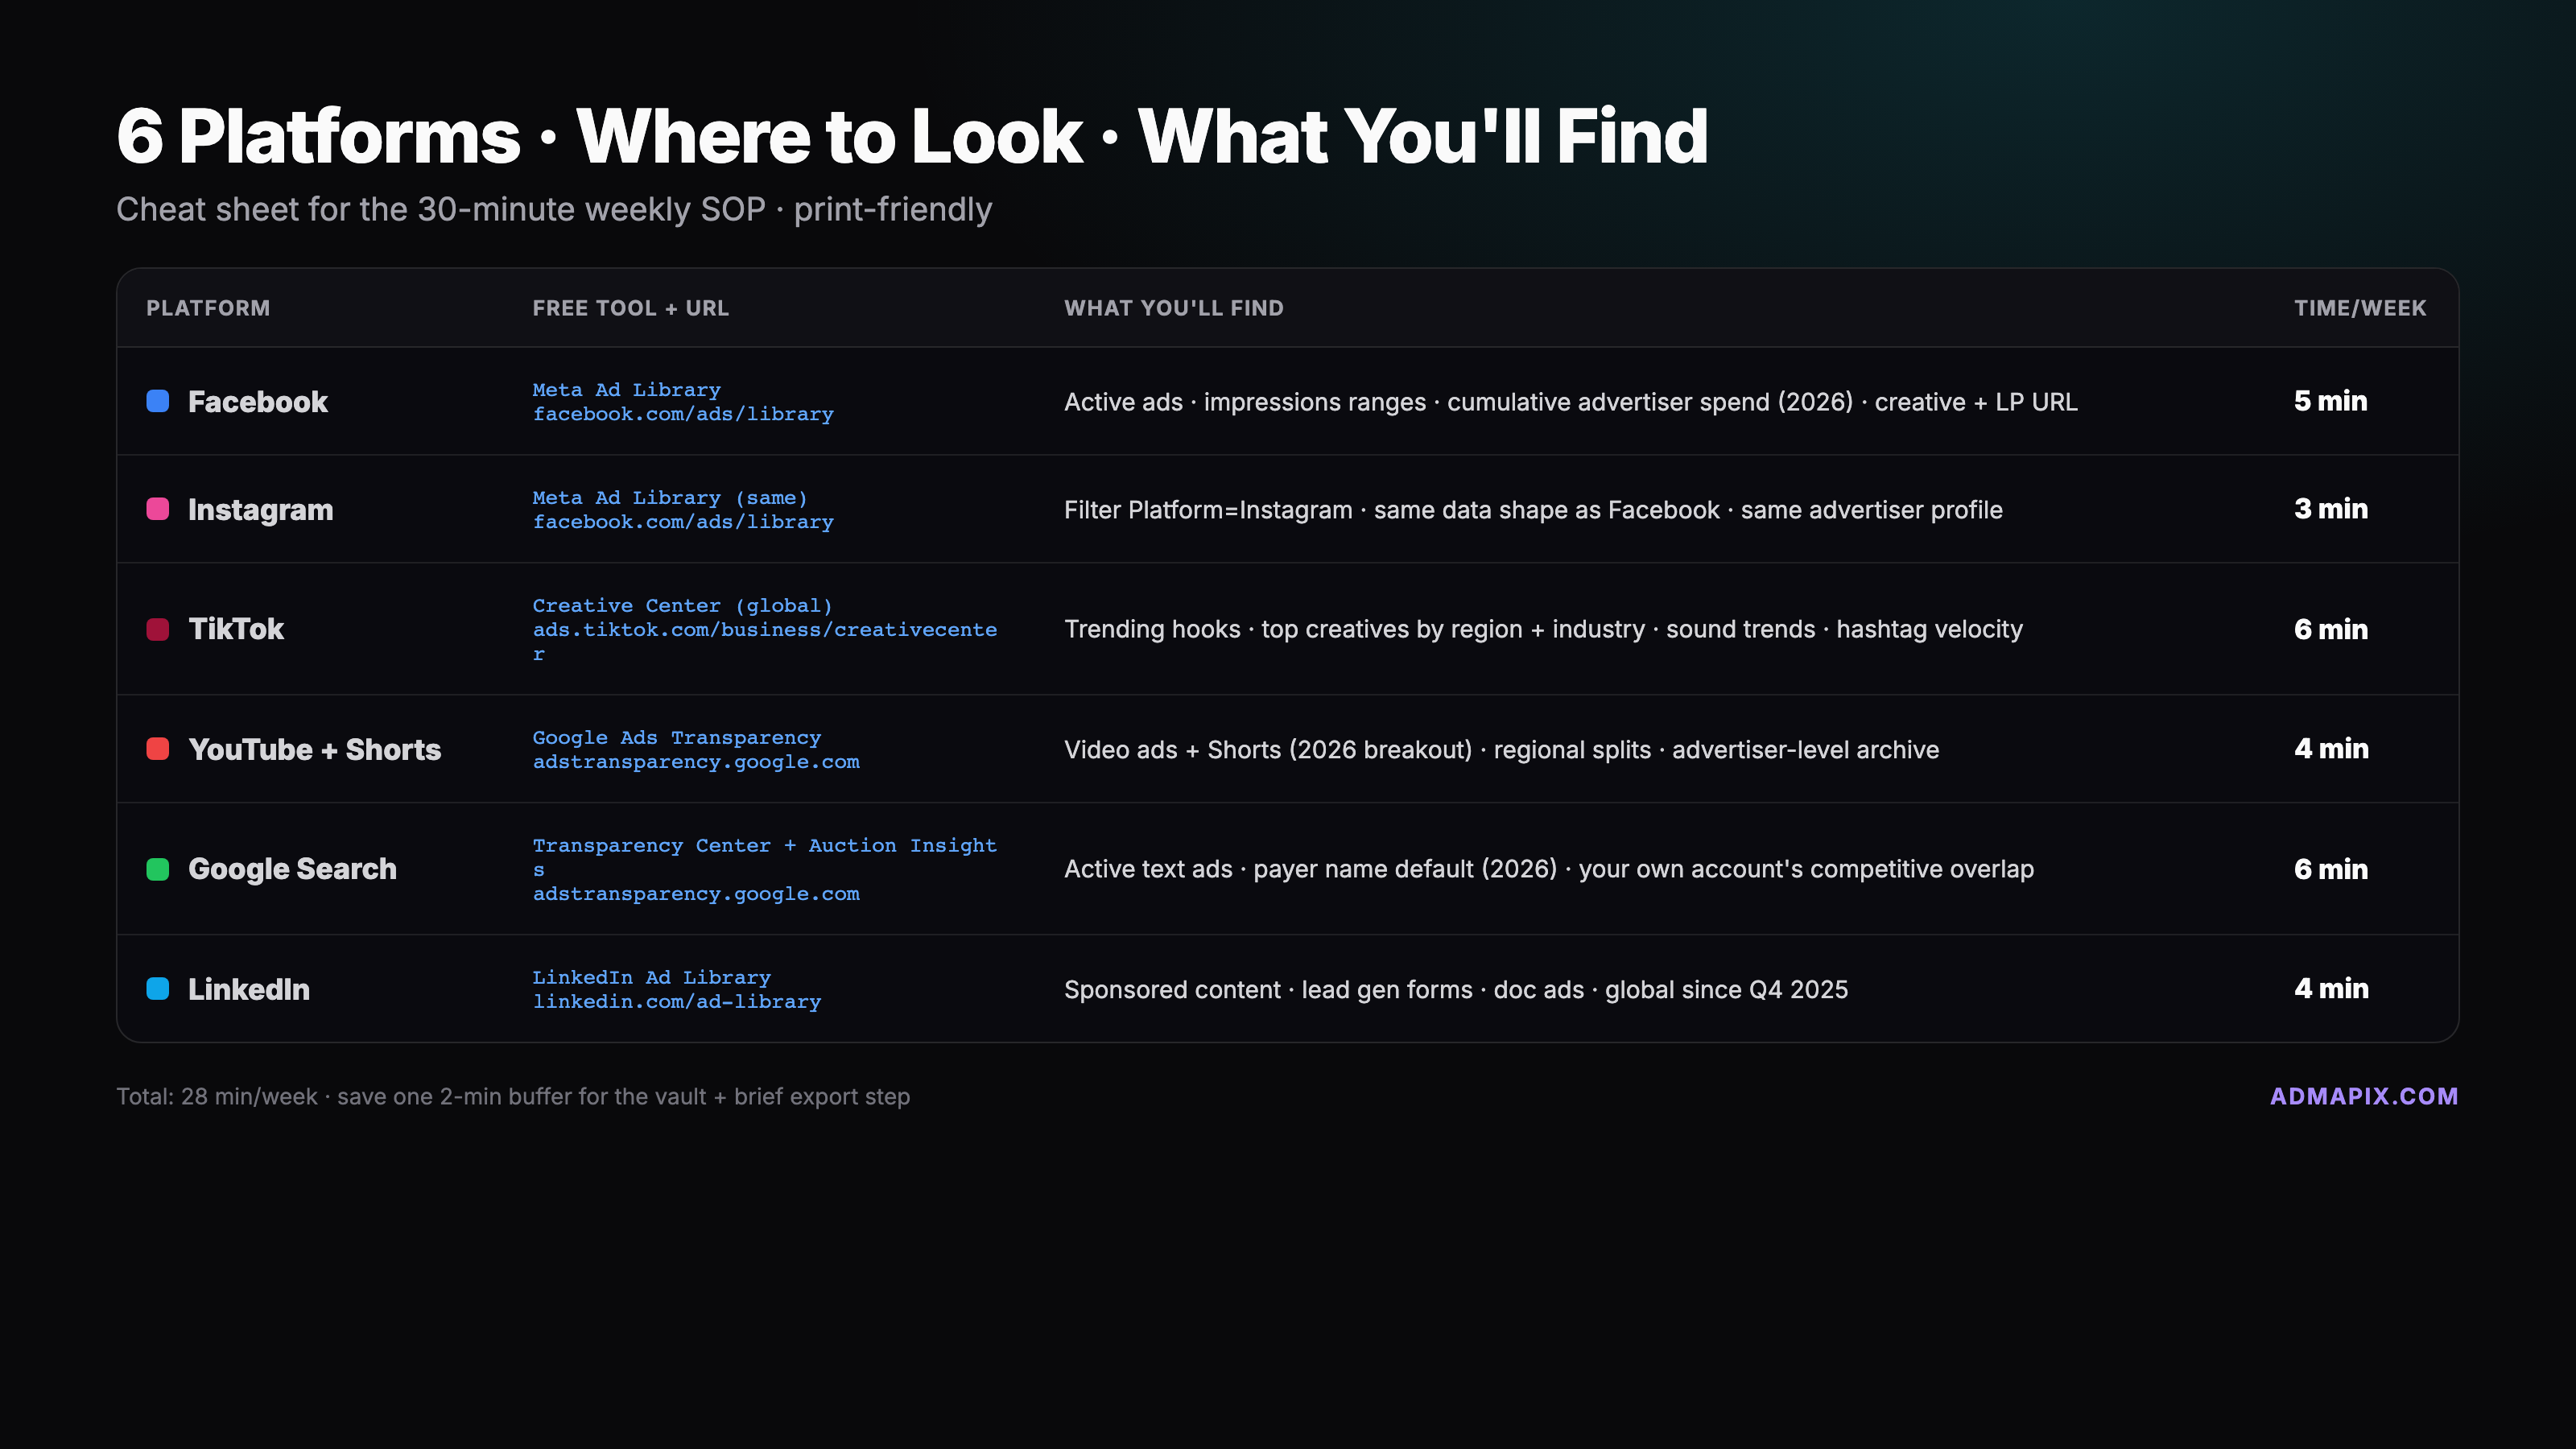Click the Google Search description text

(1548, 869)
